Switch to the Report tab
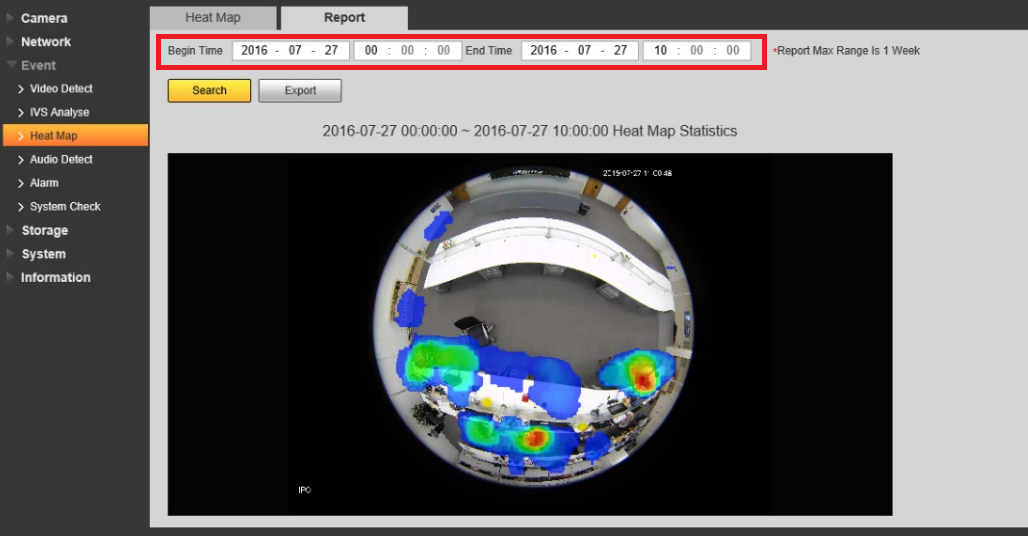The height and width of the screenshot is (536, 1028). click(344, 18)
